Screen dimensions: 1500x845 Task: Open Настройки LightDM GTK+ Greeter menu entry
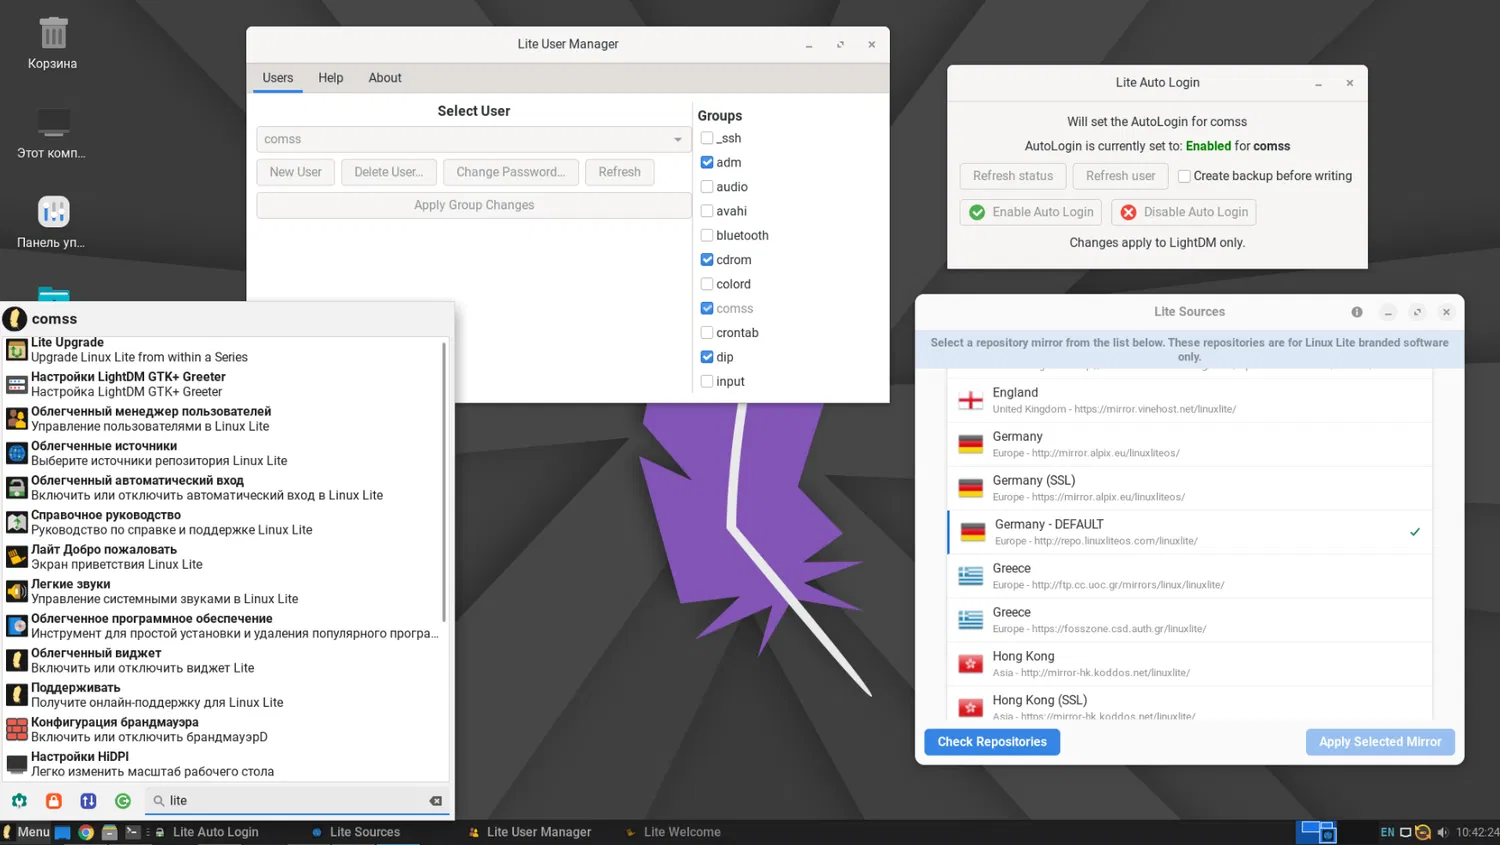[224, 384]
